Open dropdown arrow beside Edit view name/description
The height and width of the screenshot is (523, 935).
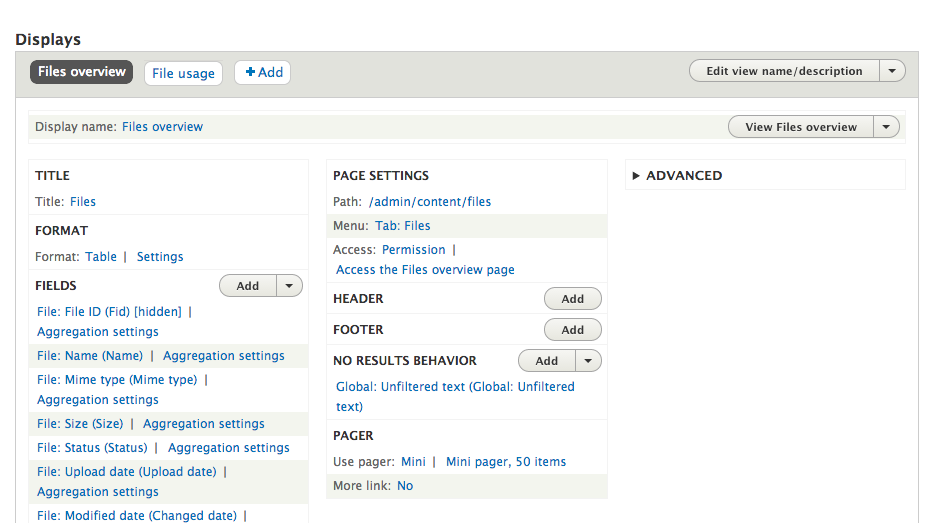892,71
